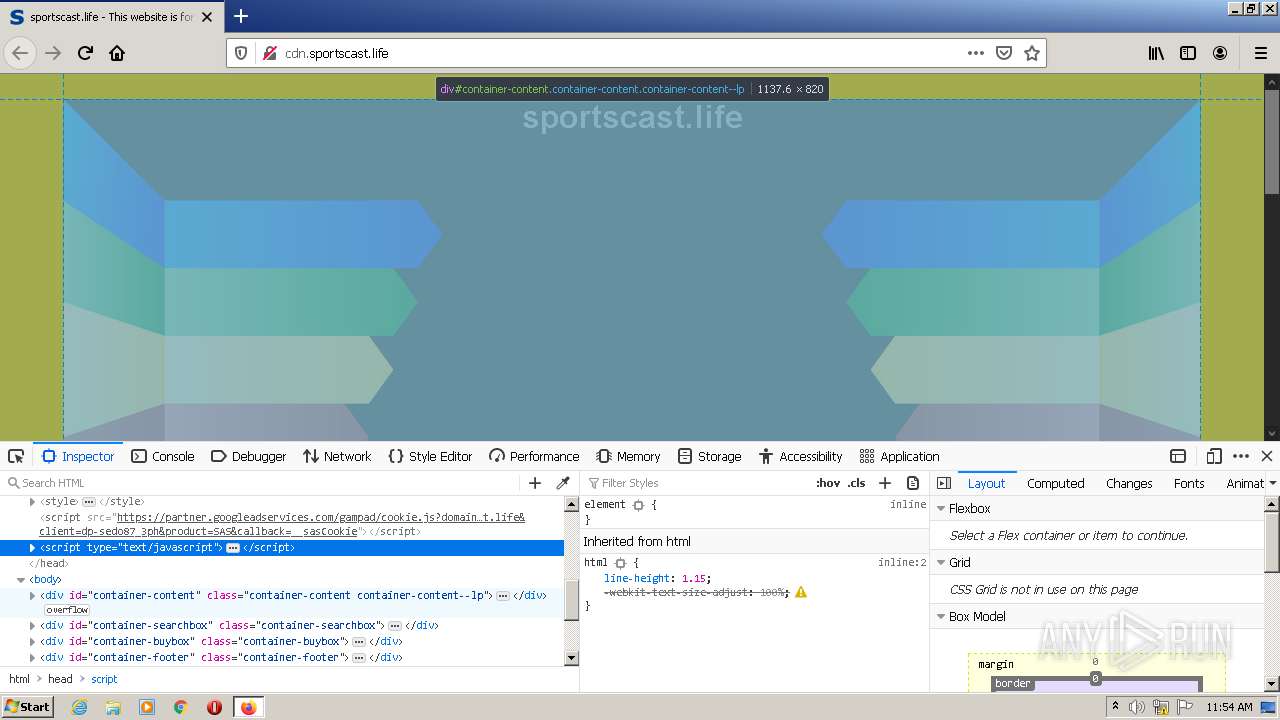
Task: Open the Storage panel
Action: (x=709, y=456)
